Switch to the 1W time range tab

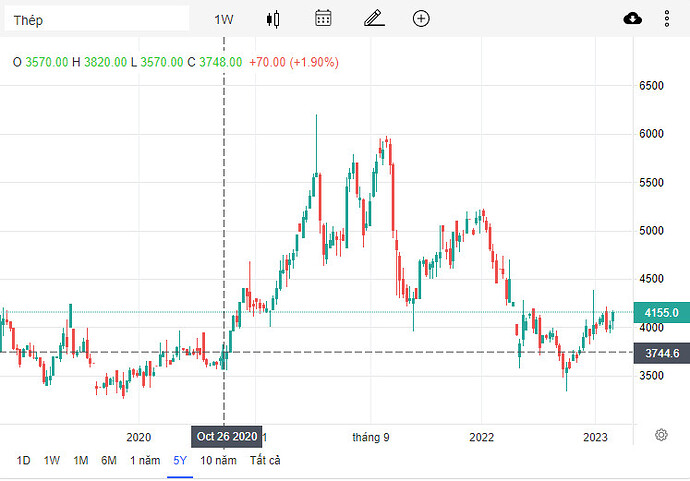(x=51, y=460)
